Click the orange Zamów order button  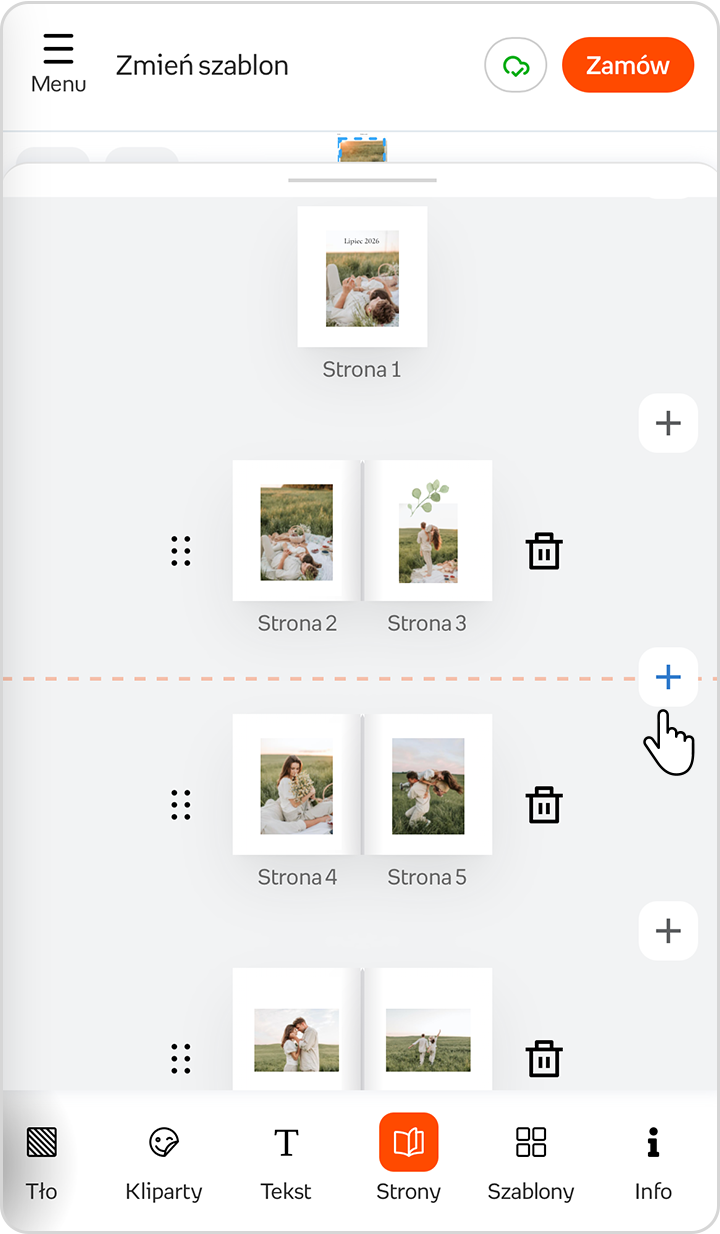[628, 66]
